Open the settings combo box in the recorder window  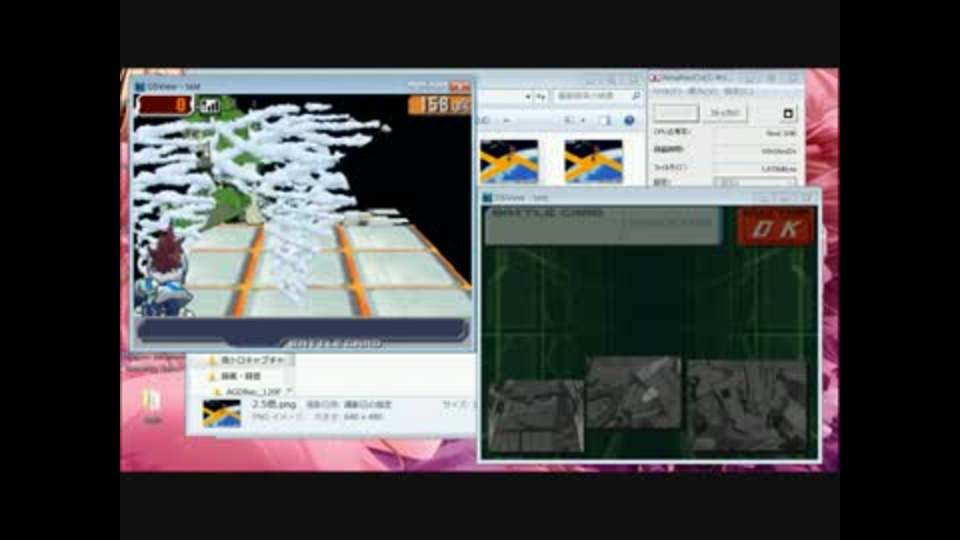tap(756, 182)
